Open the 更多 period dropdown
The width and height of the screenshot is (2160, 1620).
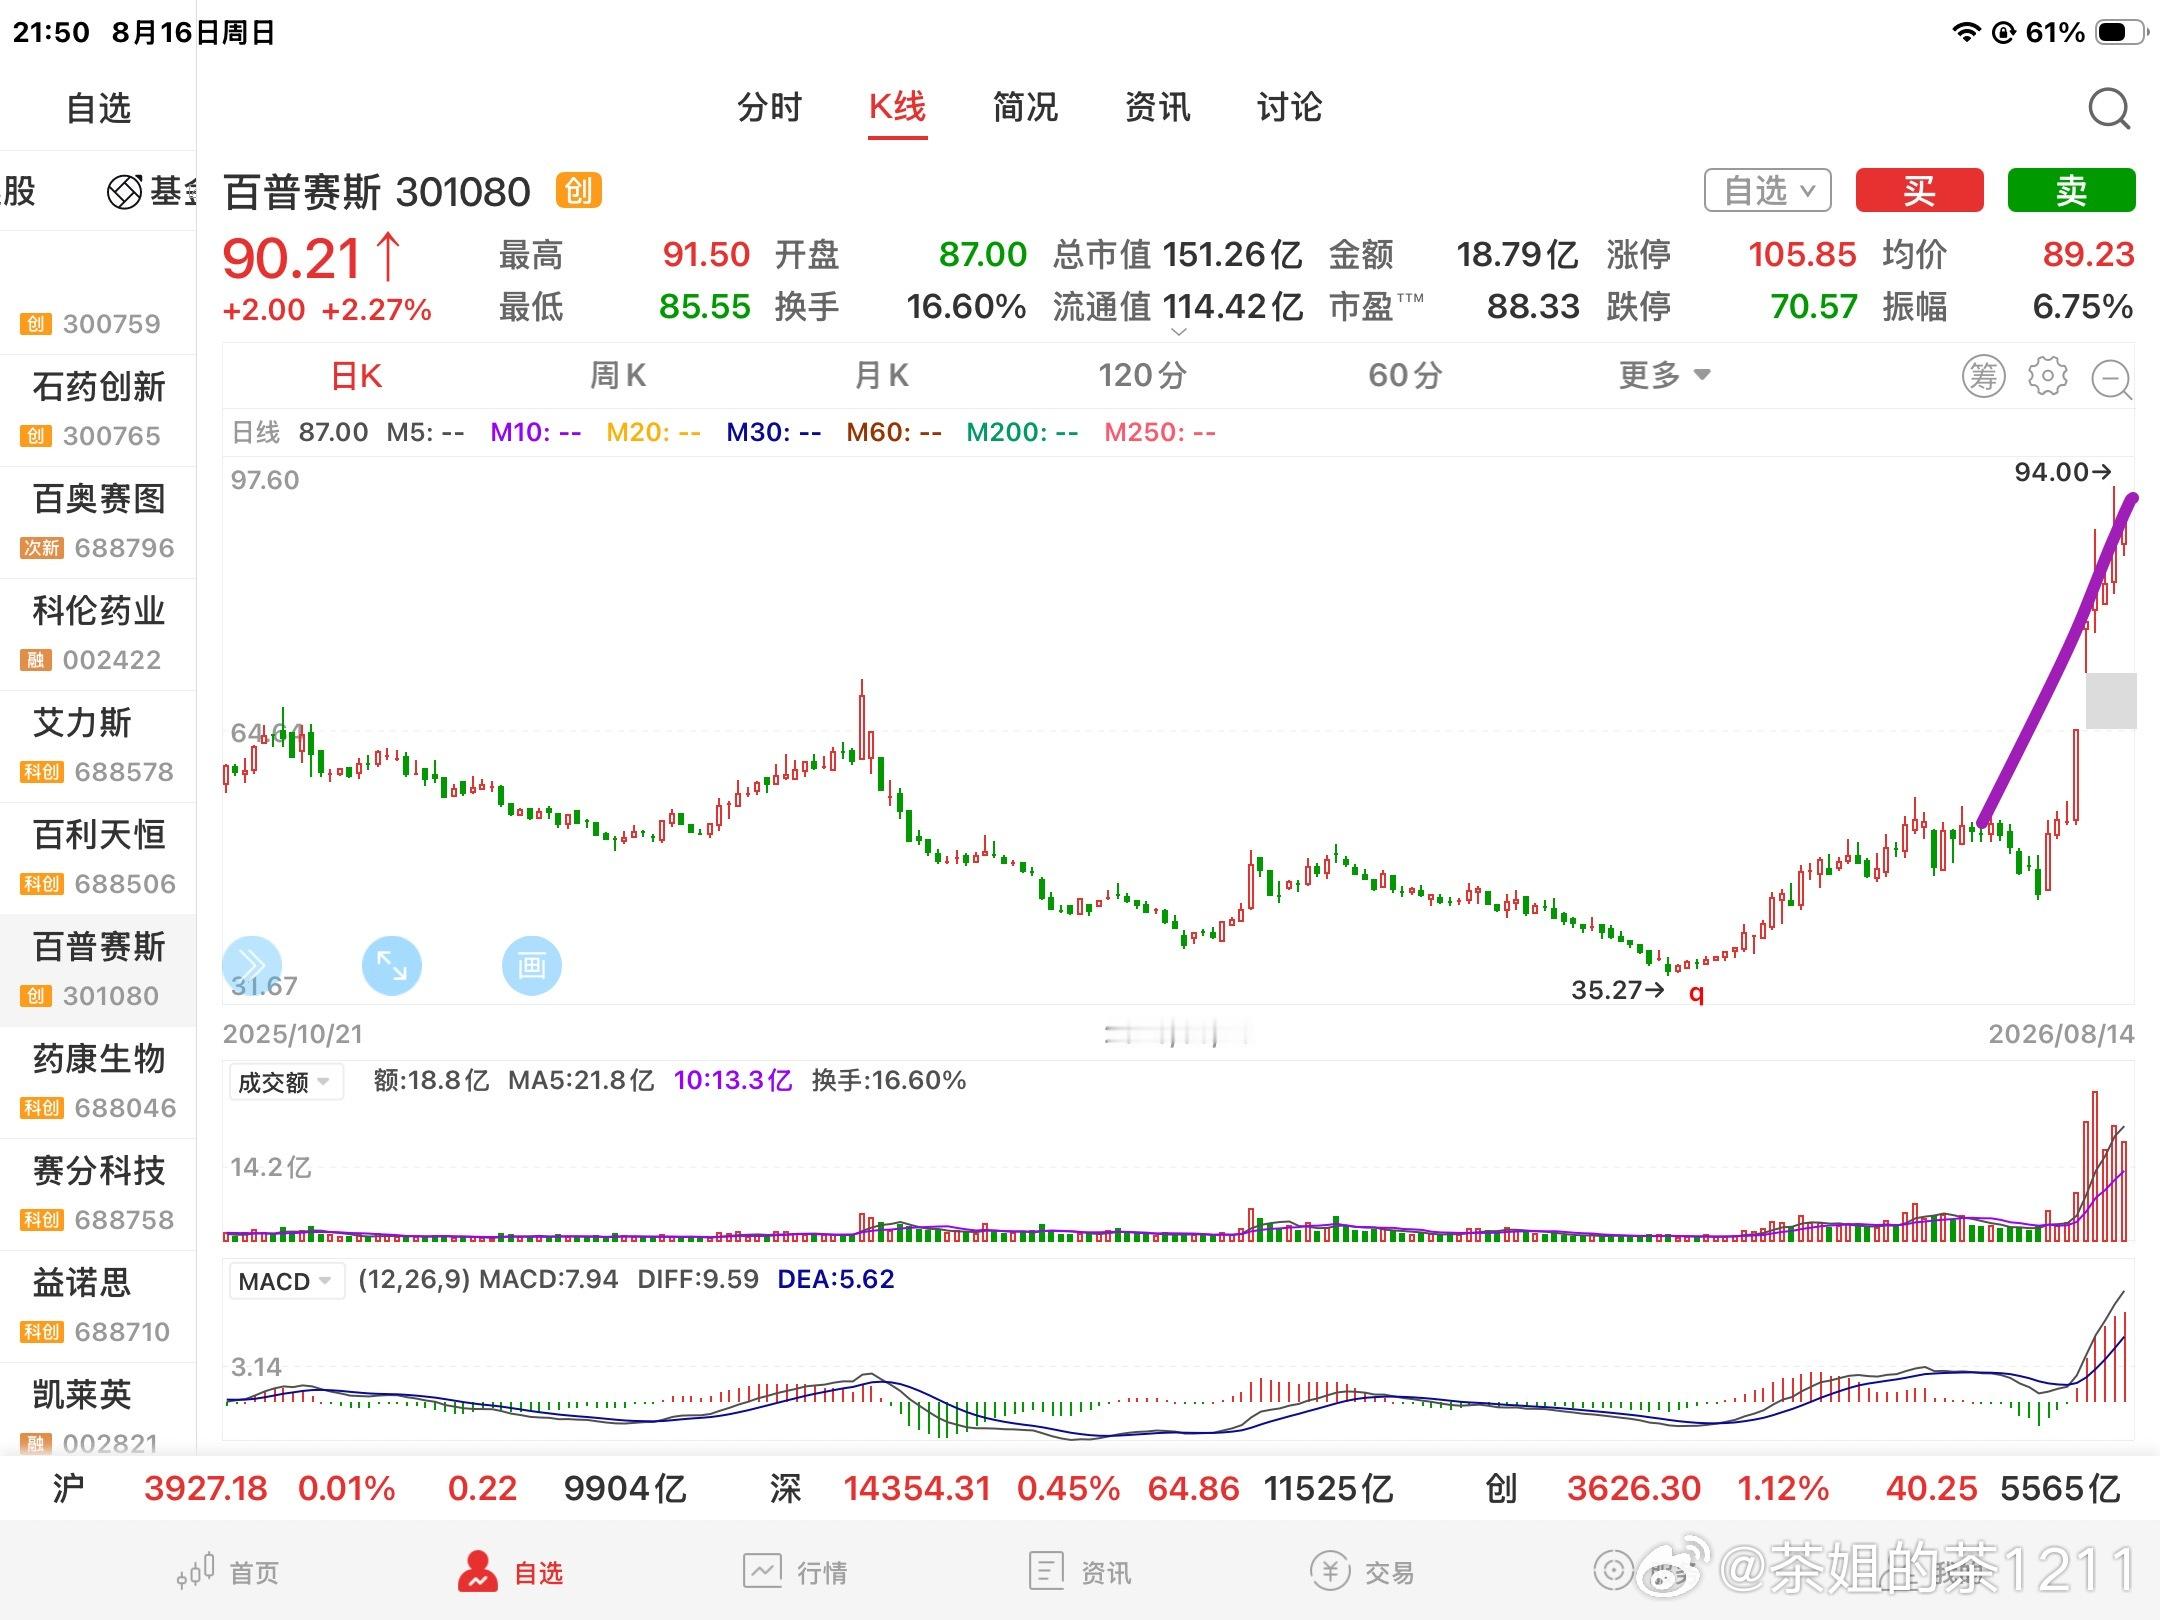pos(1664,375)
